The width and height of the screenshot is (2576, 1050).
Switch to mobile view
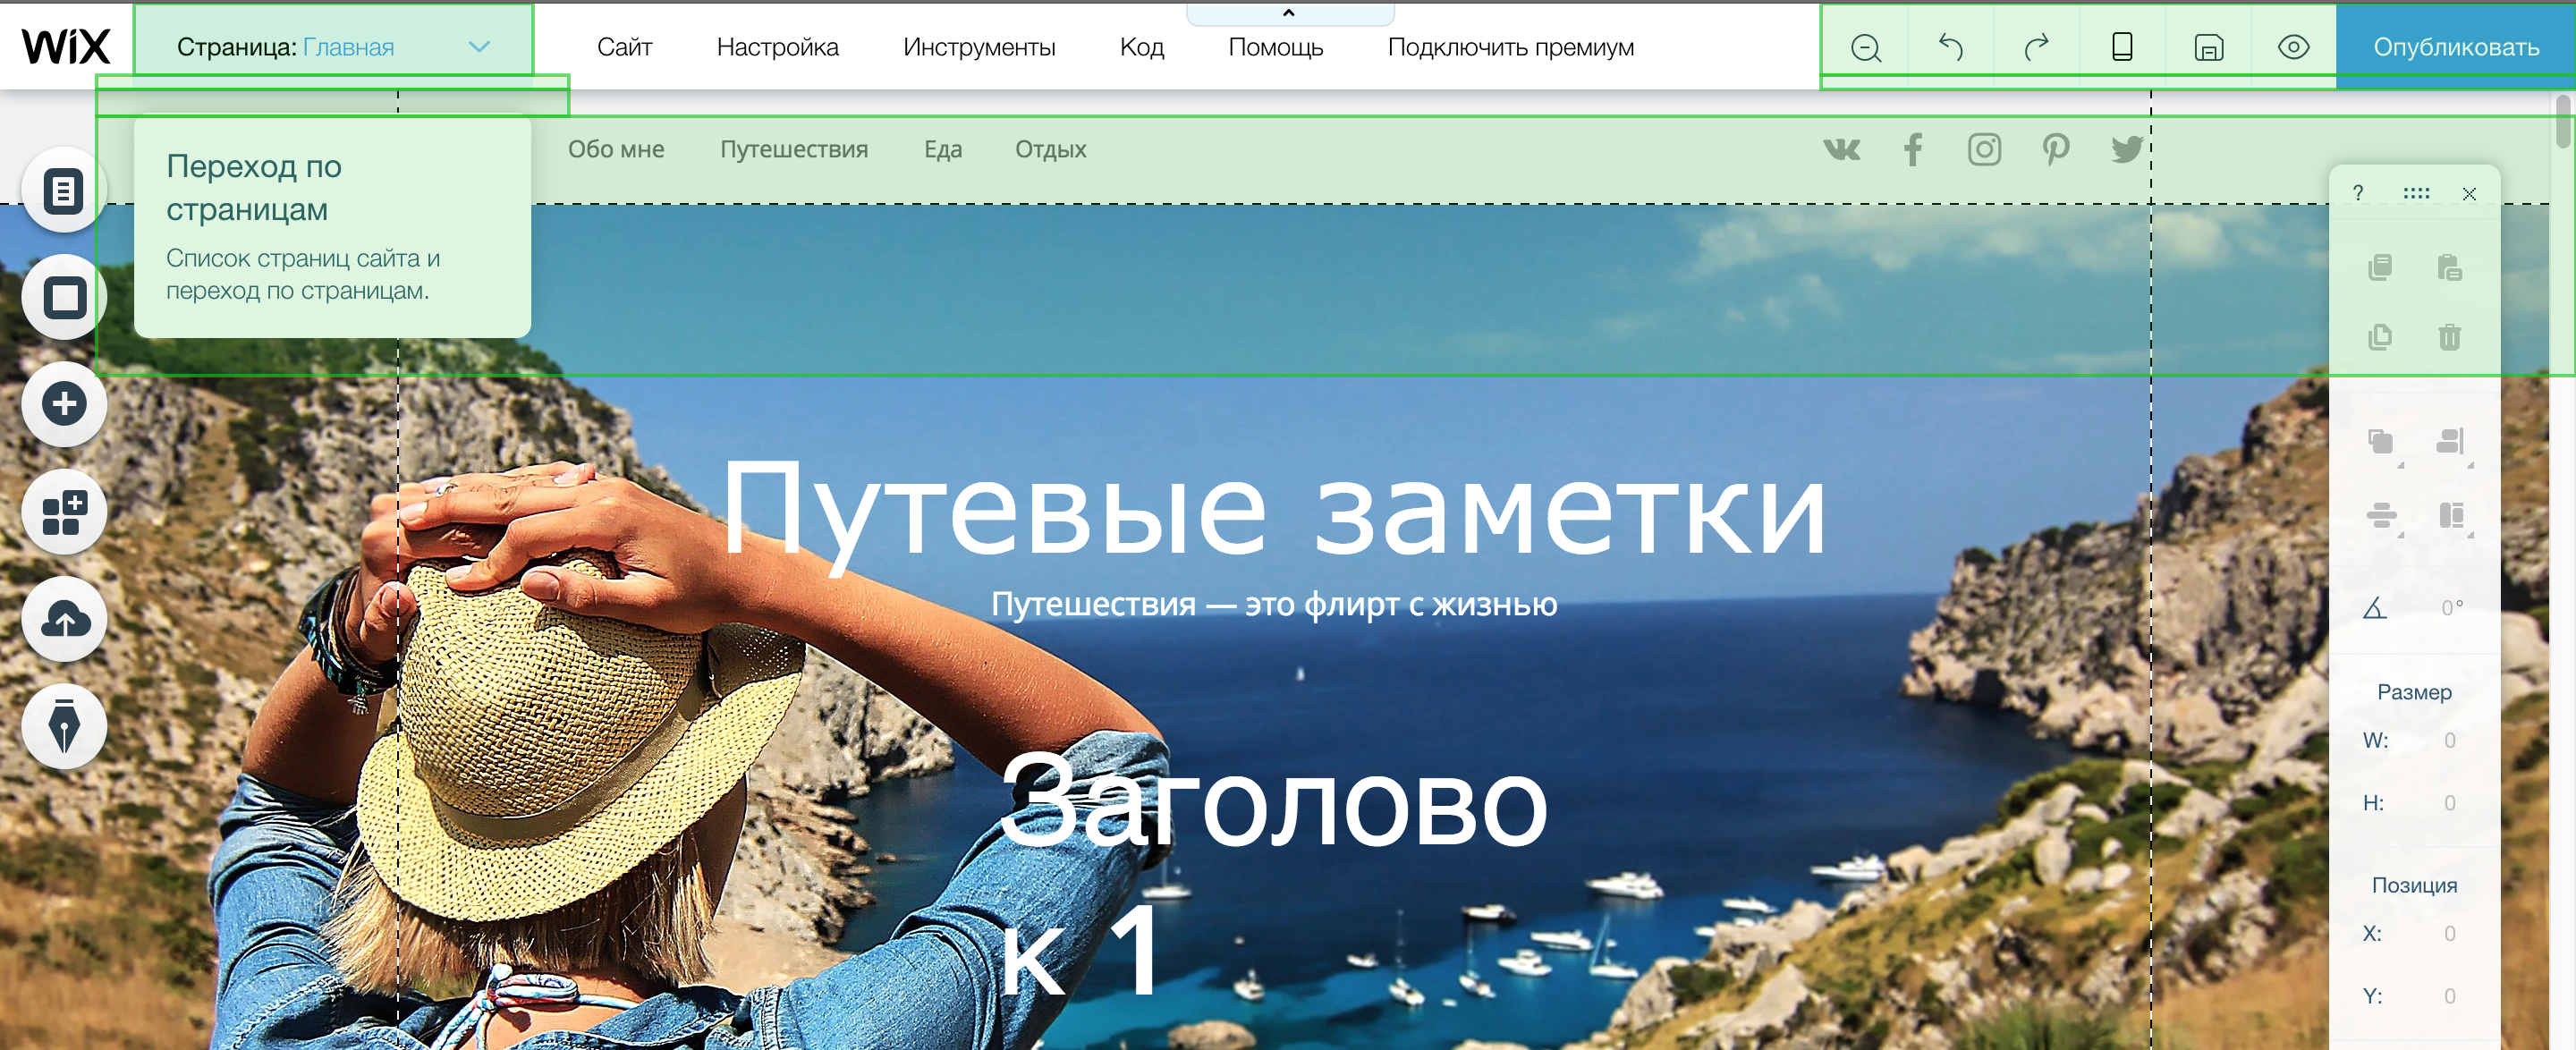[2122, 46]
